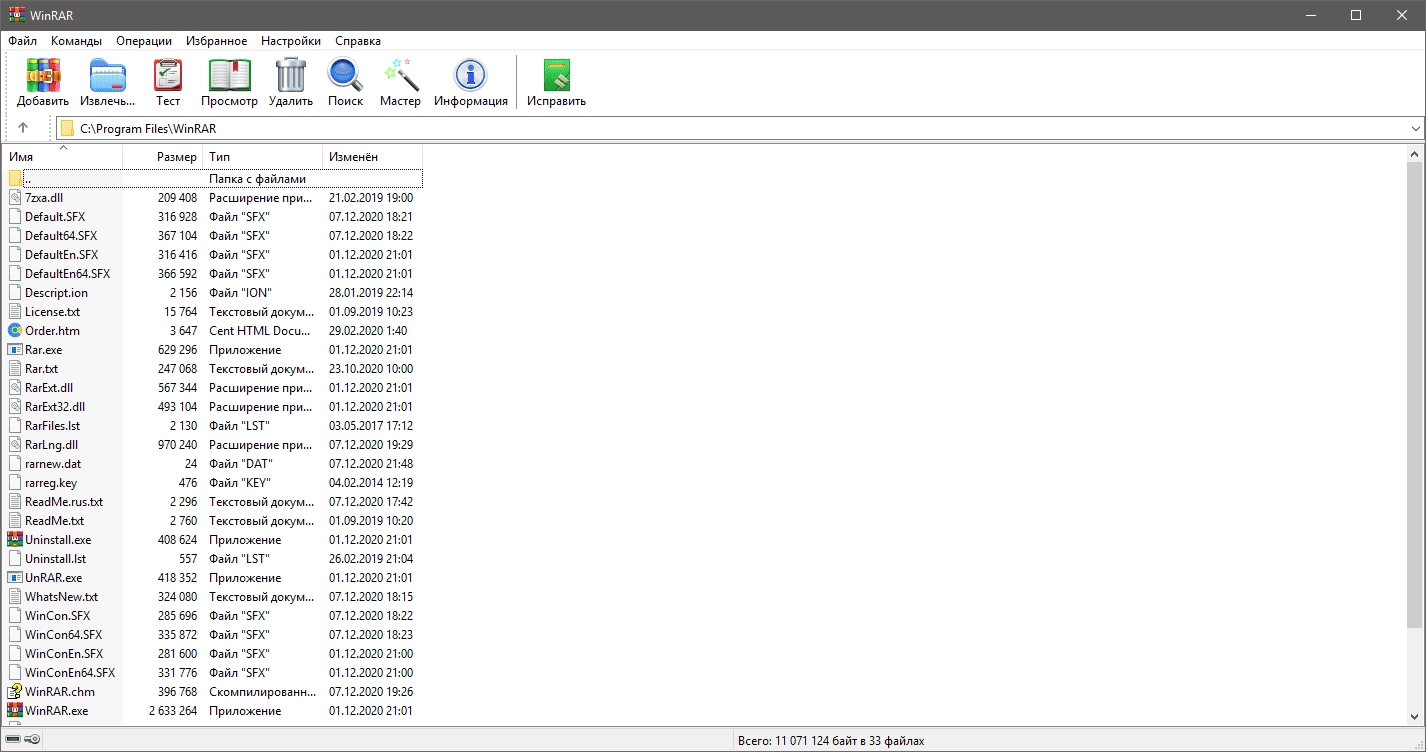Run the Тест (Test) tool
The image size is (1426, 752).
coord(168,76)
